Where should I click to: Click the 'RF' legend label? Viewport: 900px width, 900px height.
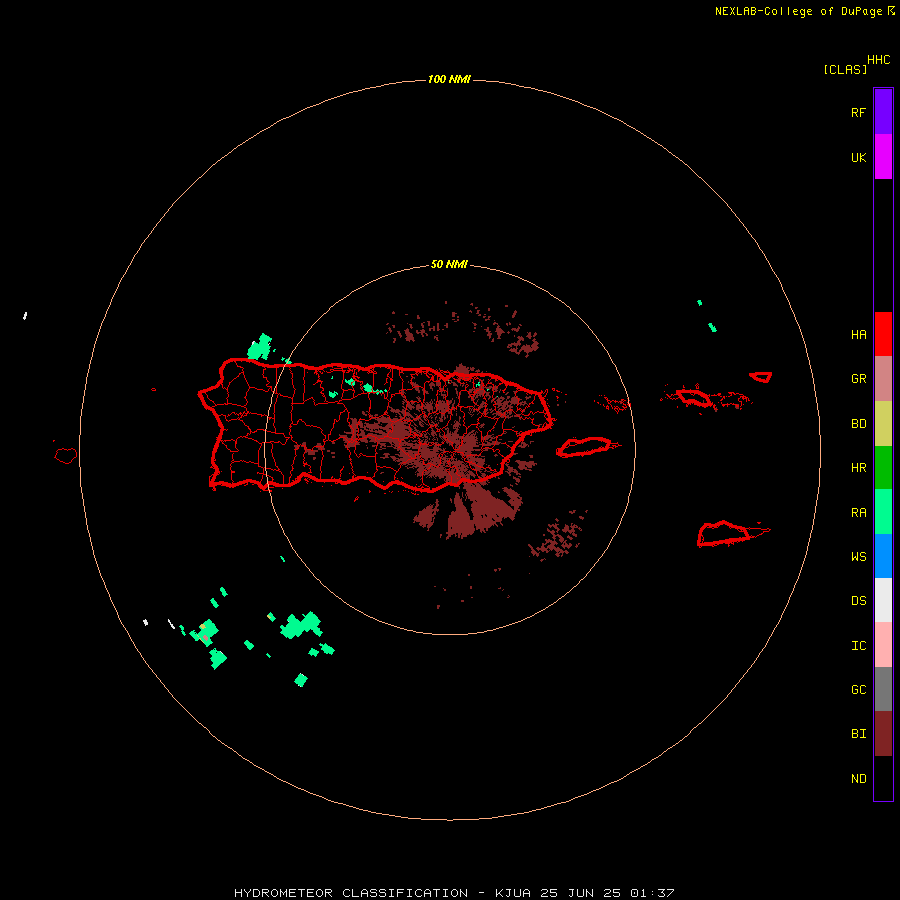point(859,112)
